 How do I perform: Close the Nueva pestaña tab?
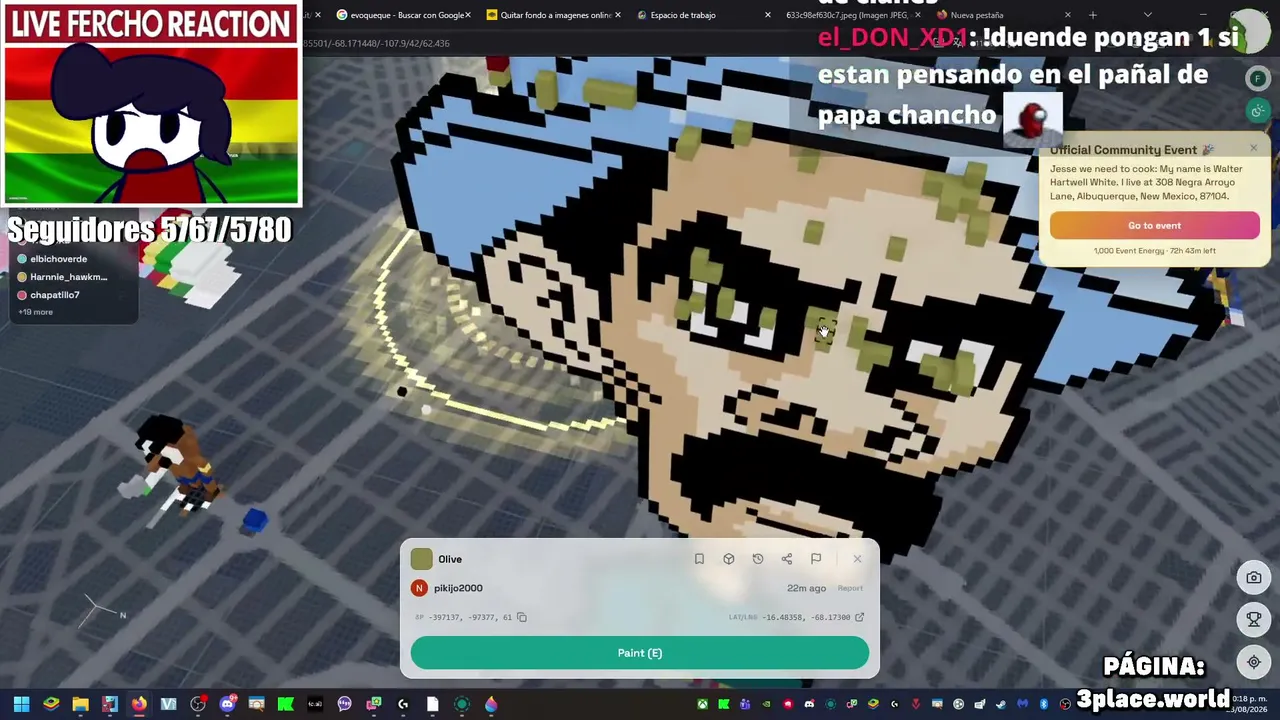1068,15
